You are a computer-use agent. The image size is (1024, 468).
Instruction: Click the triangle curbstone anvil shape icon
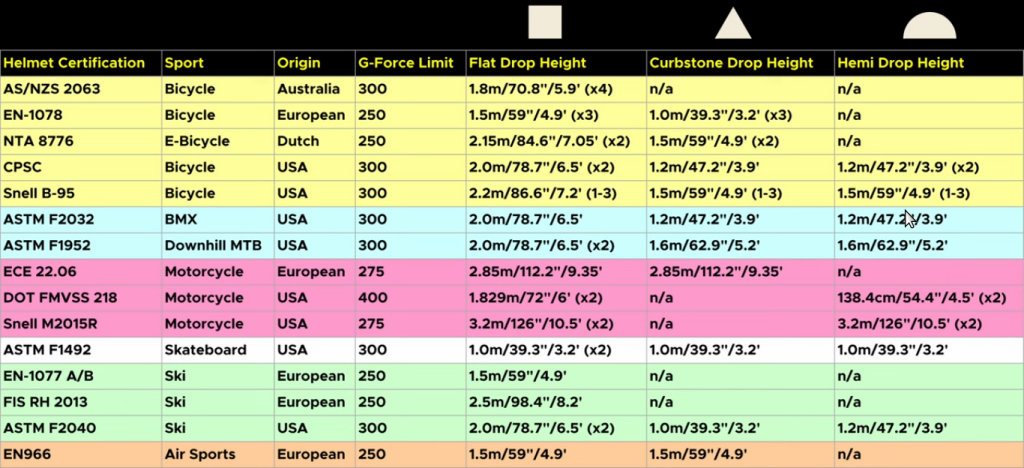coord(733,23)
